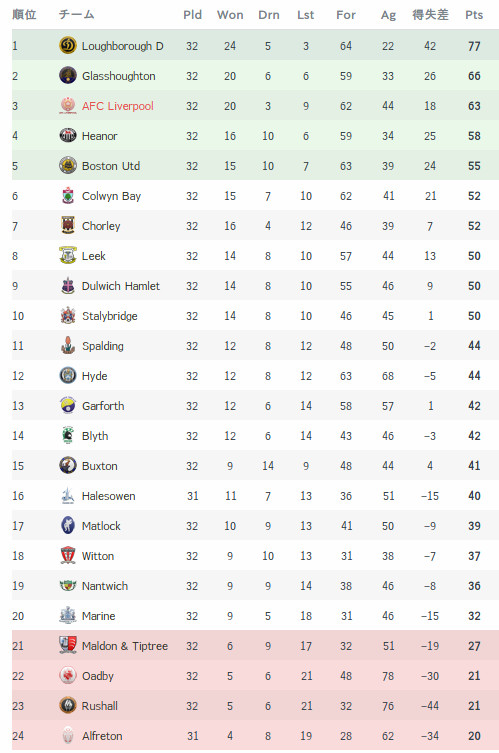Click the Loughborough D club crest
The width and height of the screenshot is (499, 753).
(68, 46)
